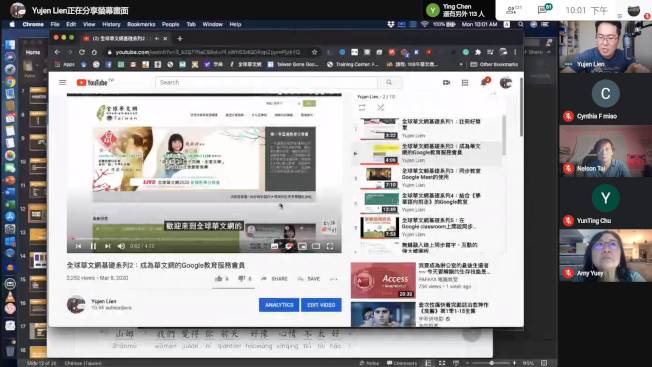Click the SAVE button under the video
652x367 pixels.
tap(309, 279)
